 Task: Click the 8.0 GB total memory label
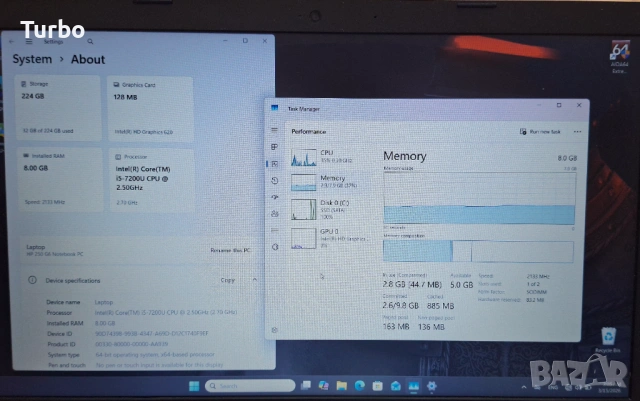567,158
